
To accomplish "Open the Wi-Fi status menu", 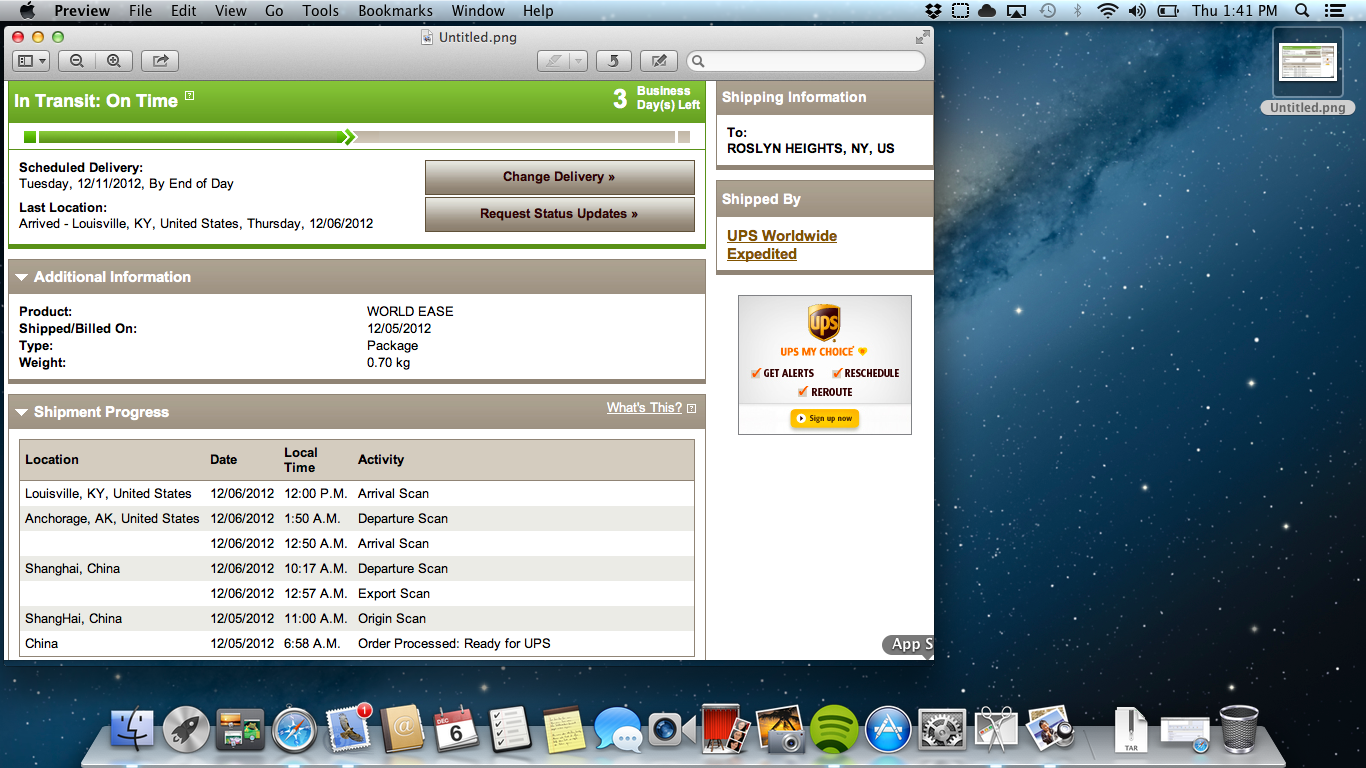I will (1107, 11).
